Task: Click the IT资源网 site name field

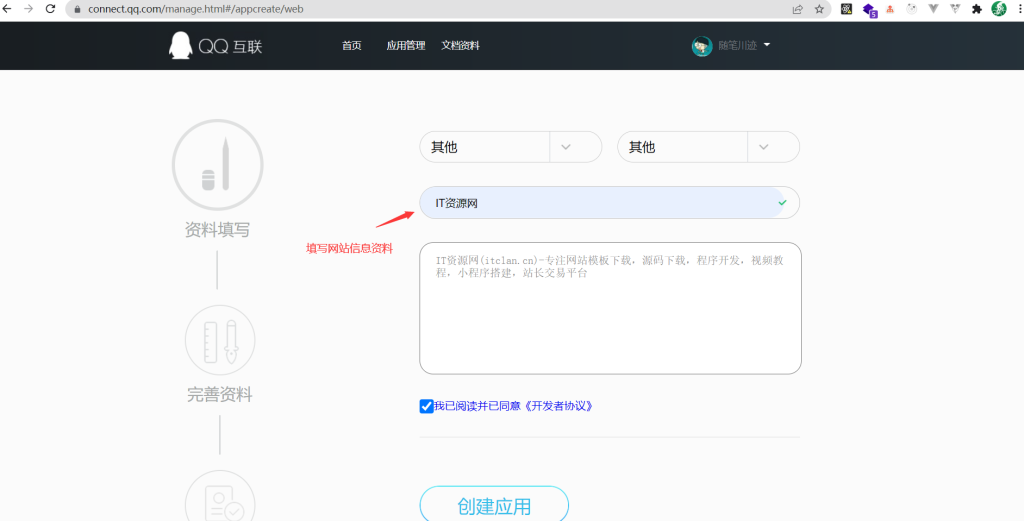Action: coord(609,203)
